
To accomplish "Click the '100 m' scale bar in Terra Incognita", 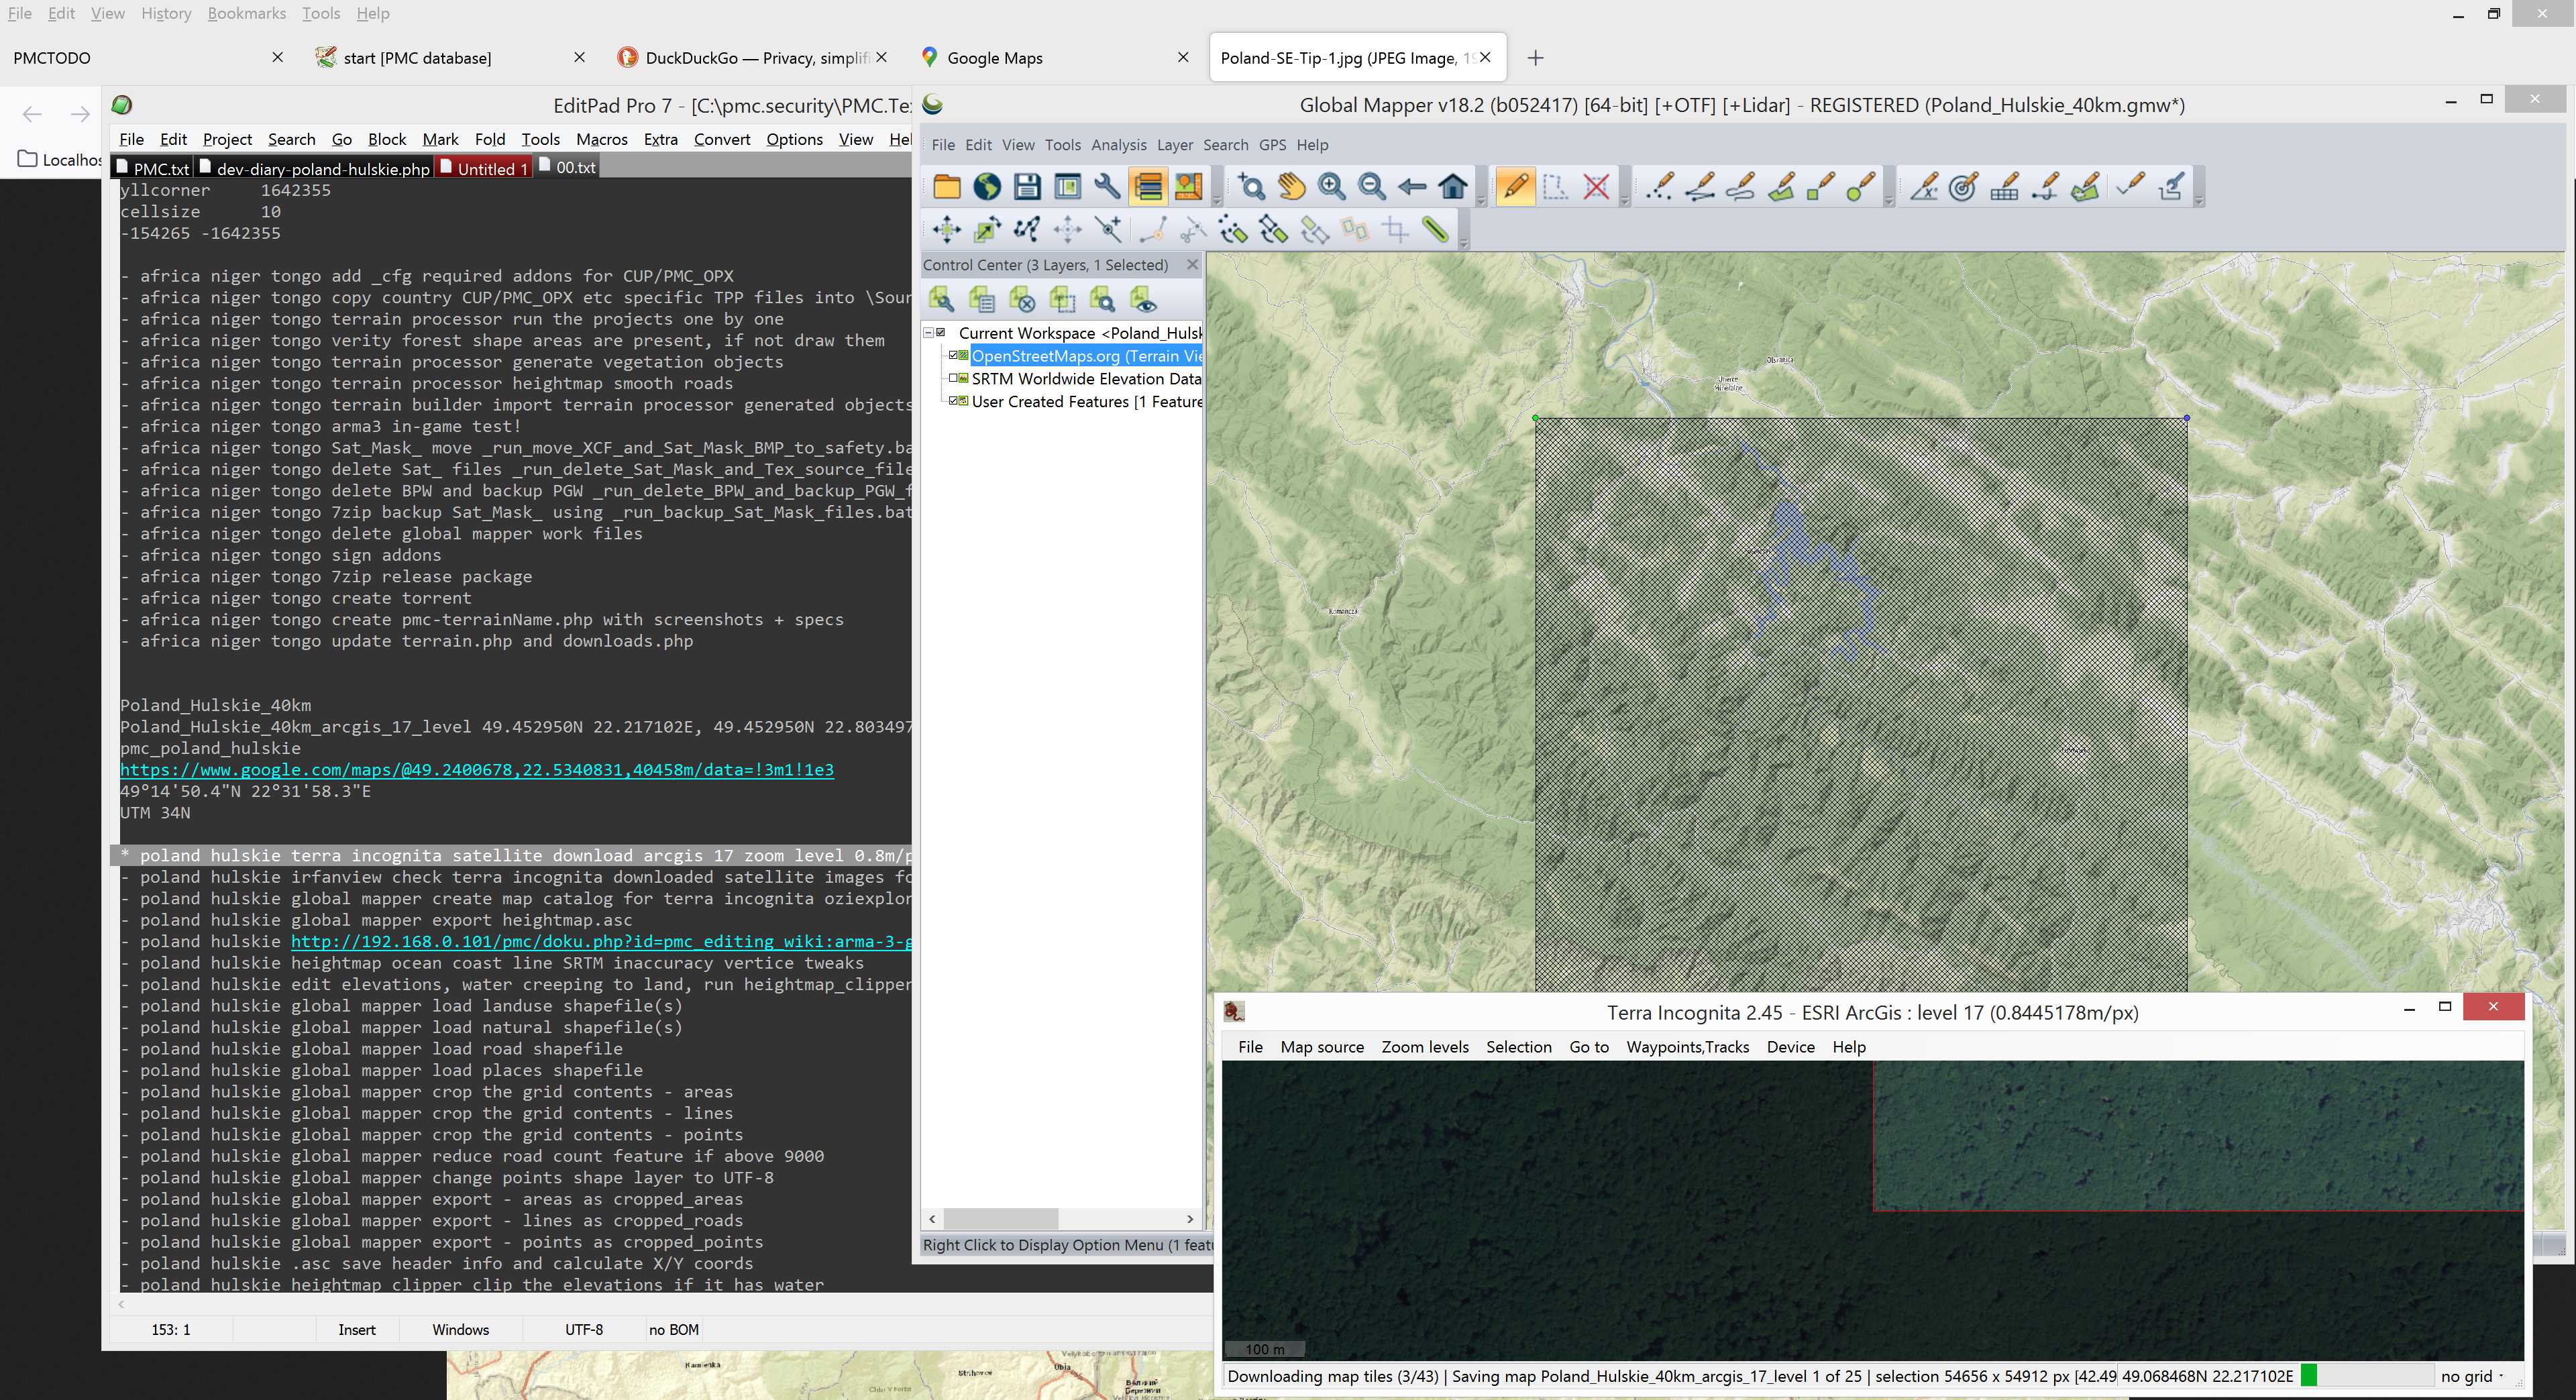I will (1265, 1349).
